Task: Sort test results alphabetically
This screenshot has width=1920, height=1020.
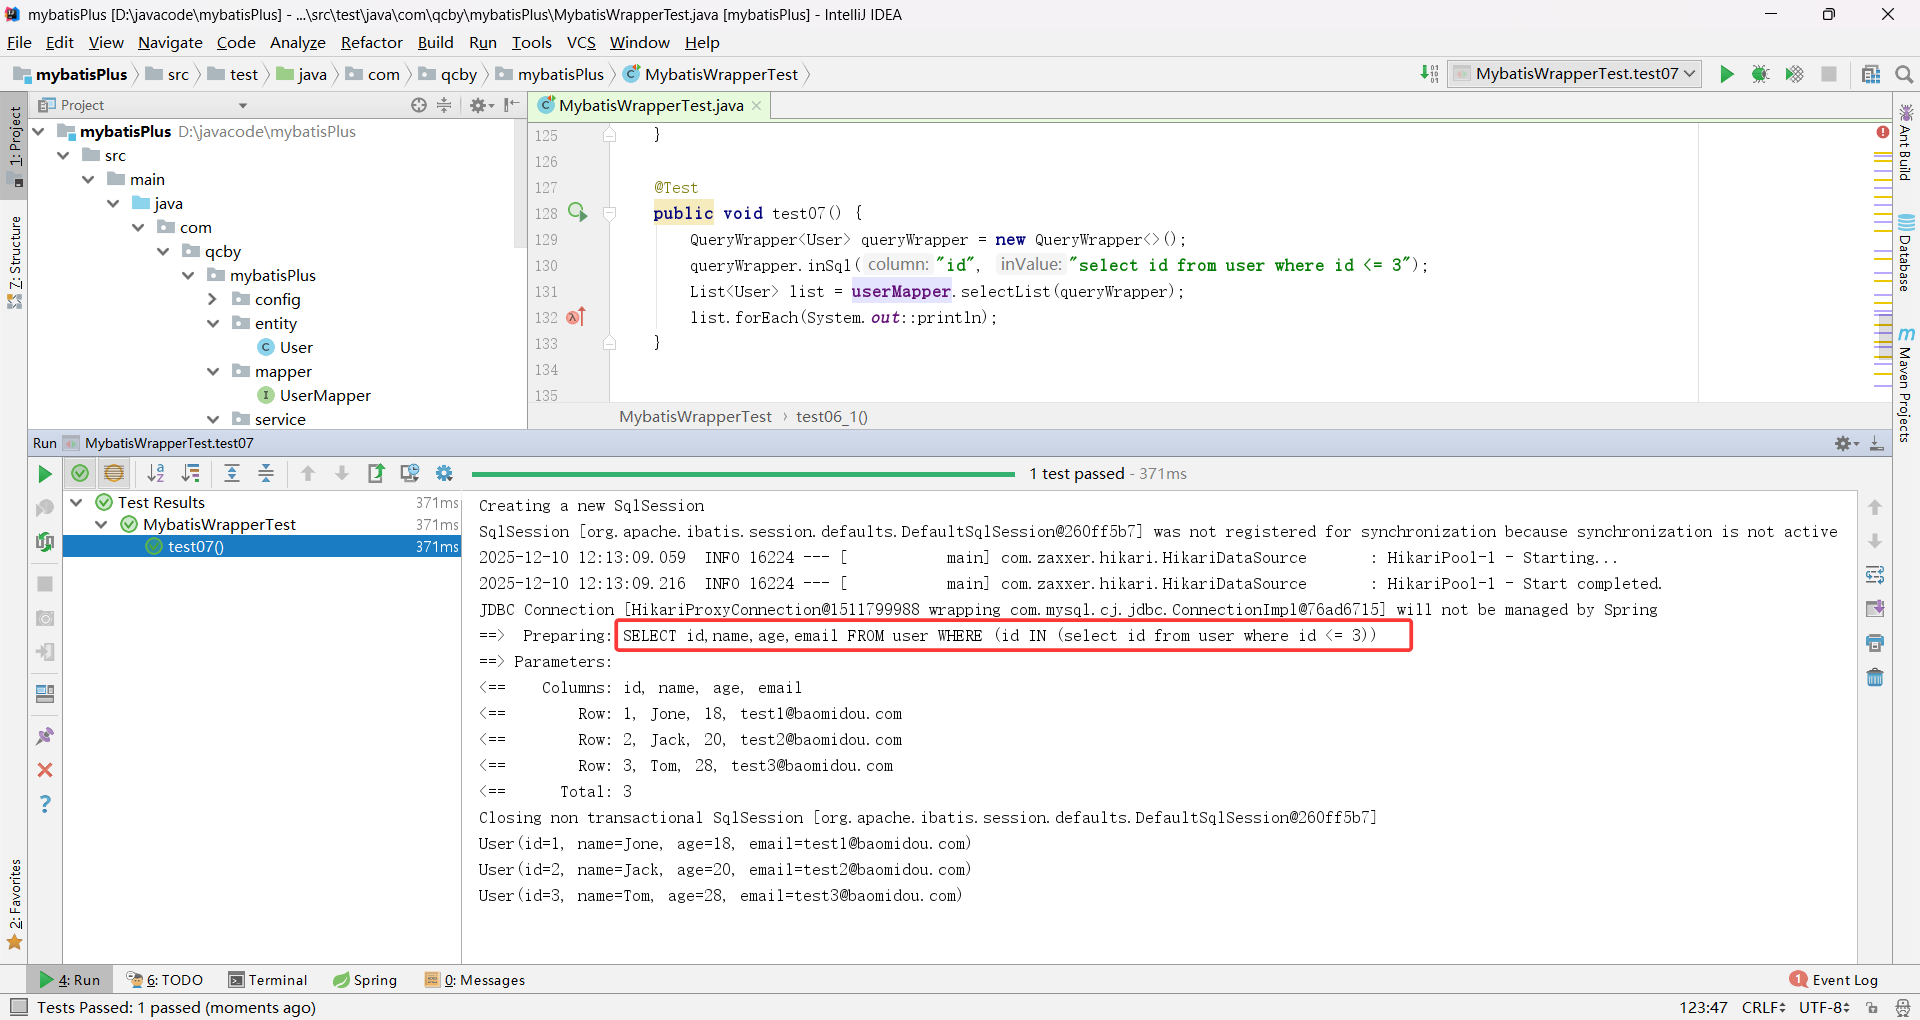Action: (156, 474)
